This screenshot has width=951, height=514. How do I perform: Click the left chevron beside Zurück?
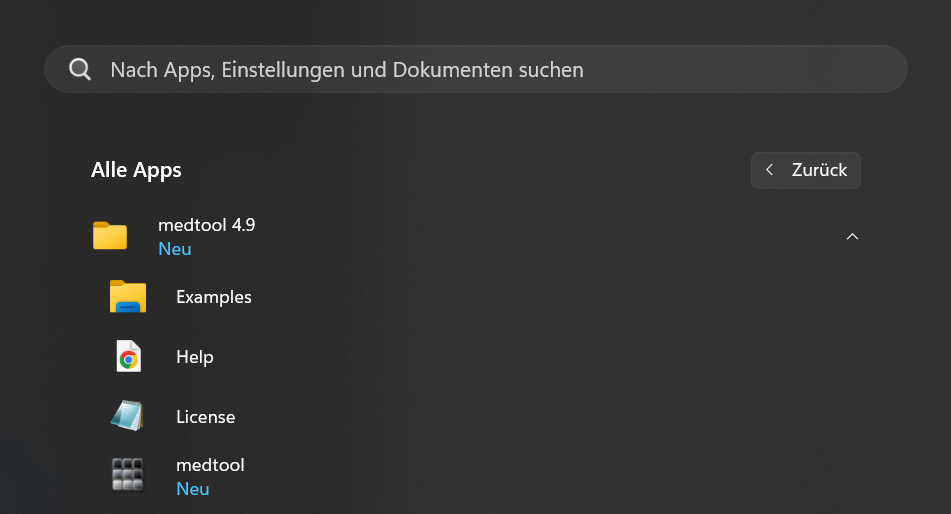click(x=769, y=170)
